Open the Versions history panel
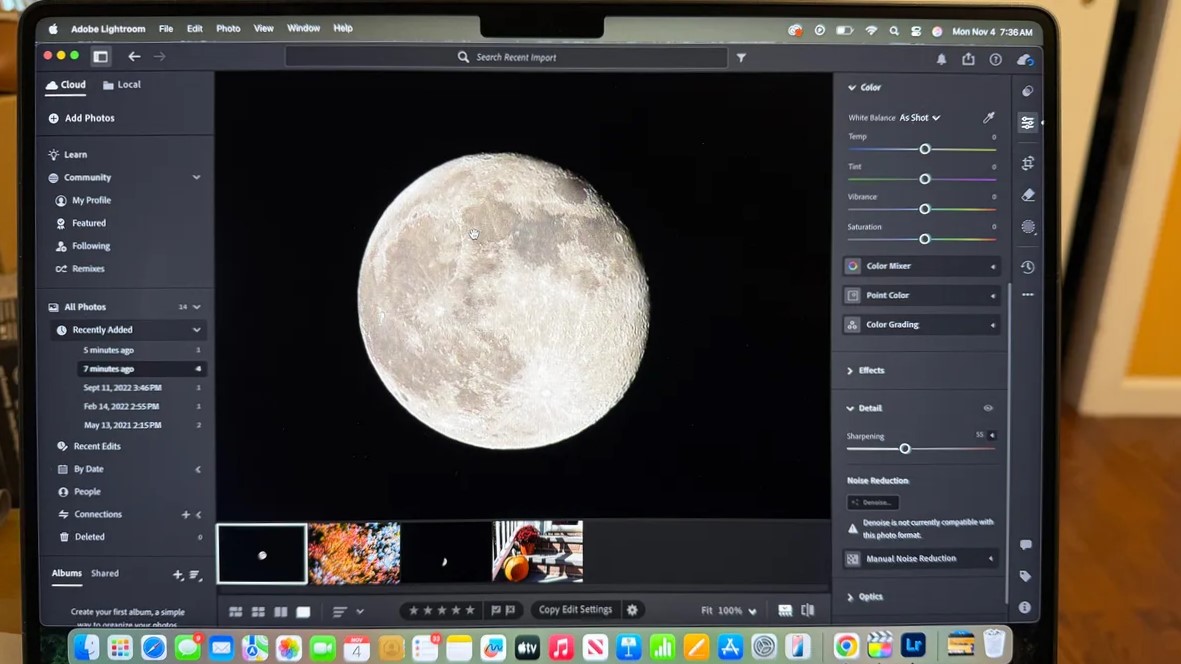The image size is (1181, 664). (x=1027, y=267)
